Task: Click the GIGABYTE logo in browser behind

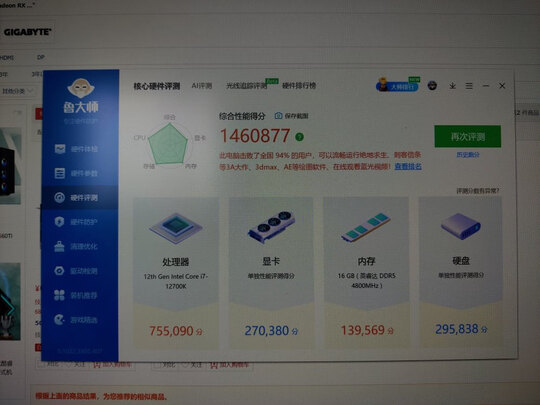Action: tap(27, 32)
